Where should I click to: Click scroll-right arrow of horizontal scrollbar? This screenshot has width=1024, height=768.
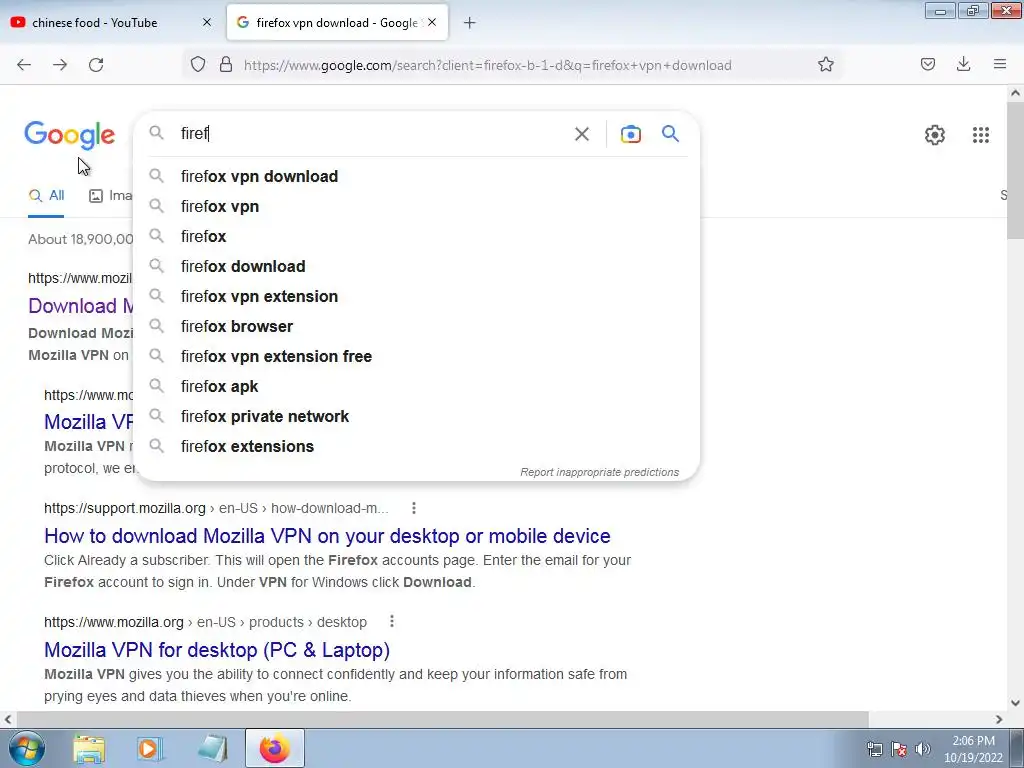click(x=999, y=719)
